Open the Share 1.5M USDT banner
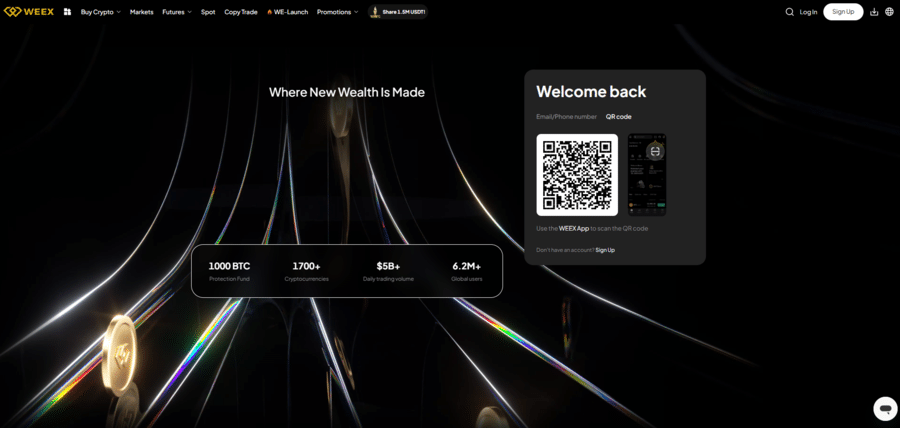This screenshot has width=900, height=428. pos(398,11)
